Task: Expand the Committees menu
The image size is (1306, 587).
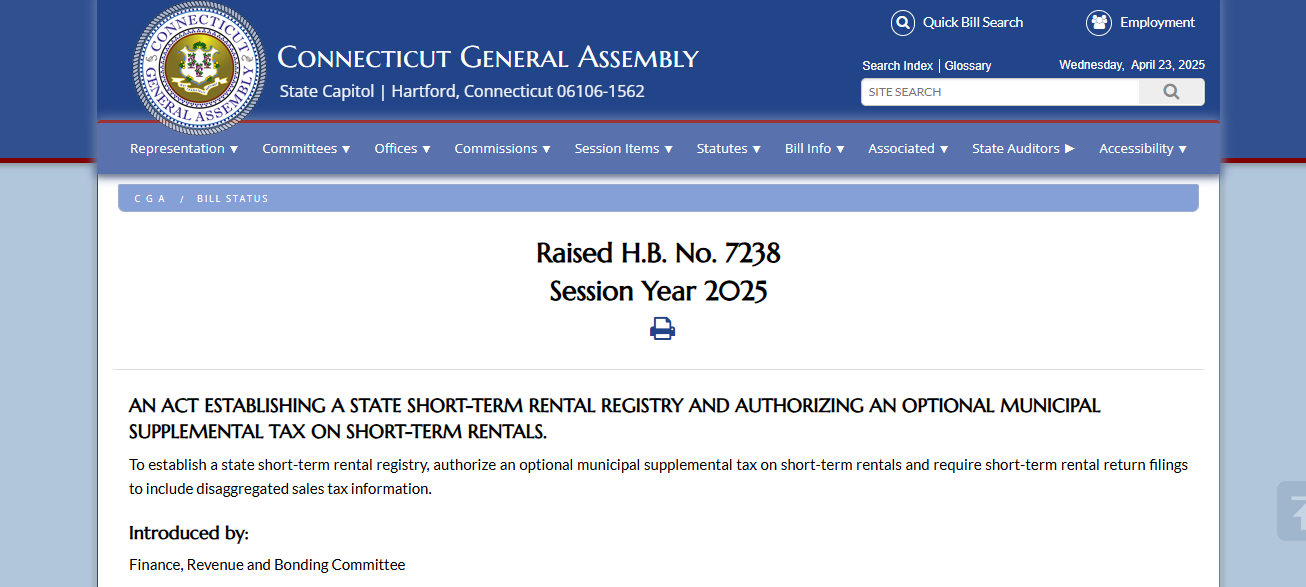Action: point(306,148)
